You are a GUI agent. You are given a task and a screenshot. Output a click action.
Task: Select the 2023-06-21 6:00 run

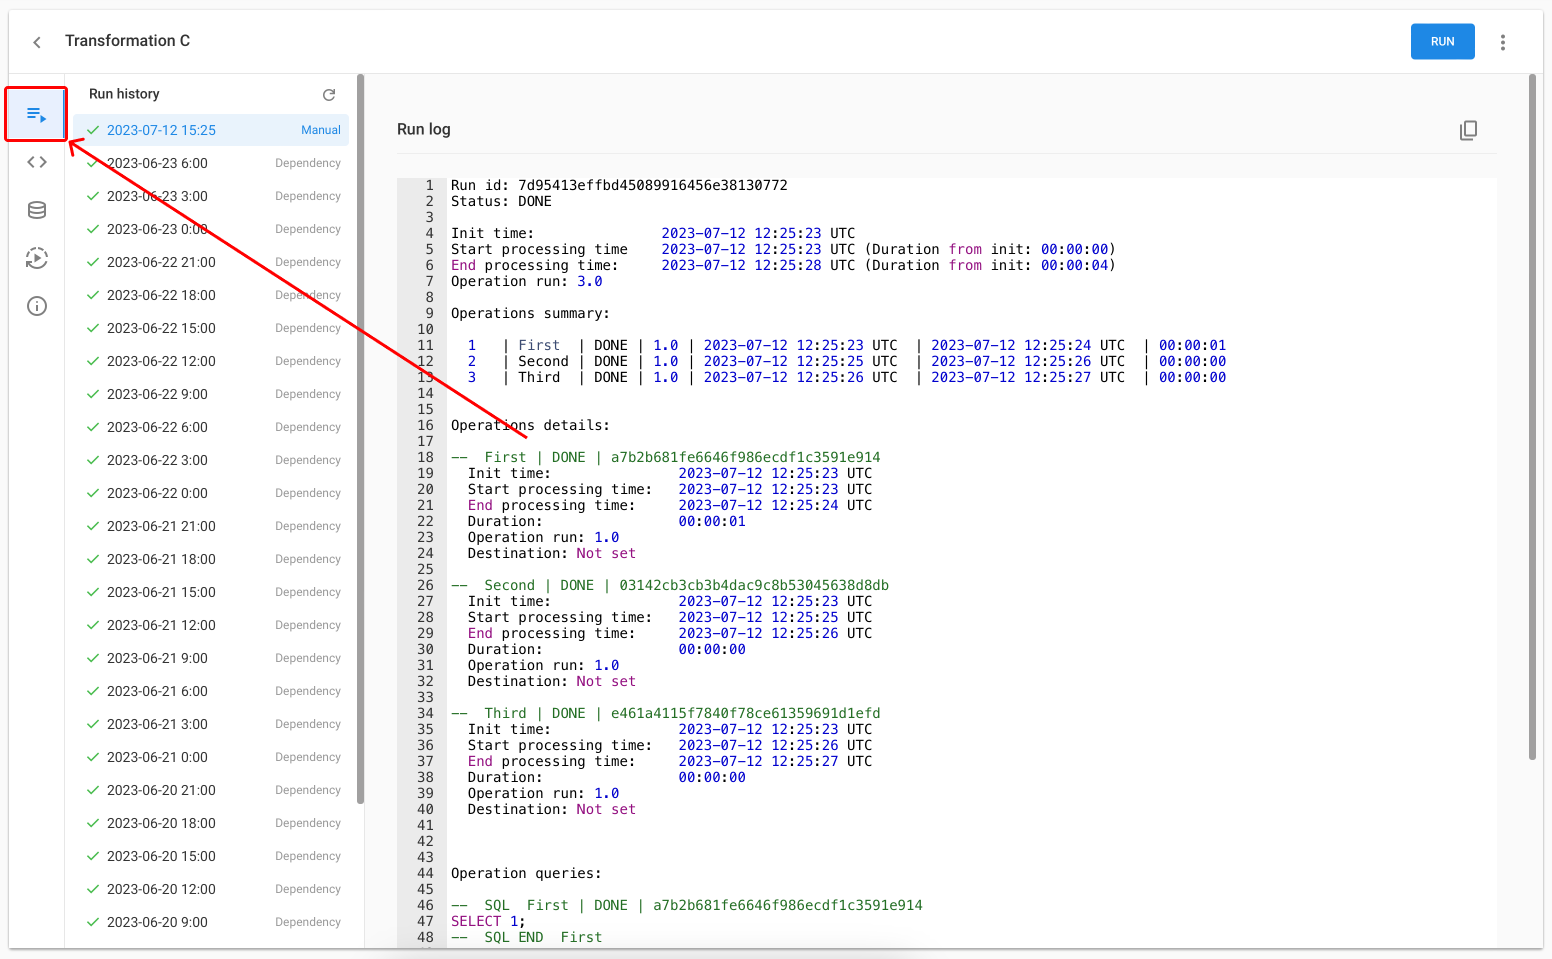(211, 691)
